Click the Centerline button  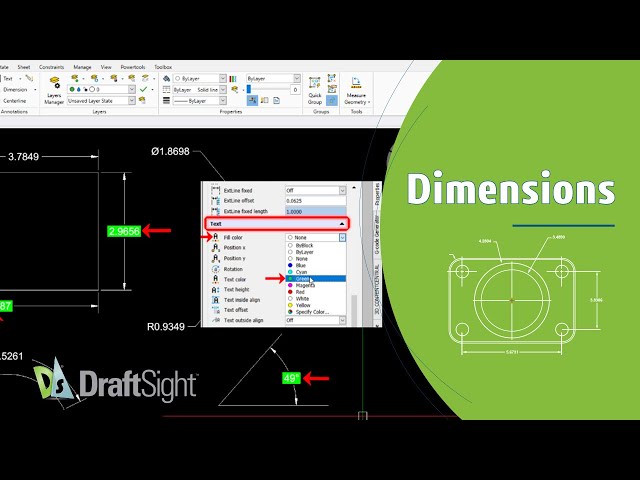14,100
